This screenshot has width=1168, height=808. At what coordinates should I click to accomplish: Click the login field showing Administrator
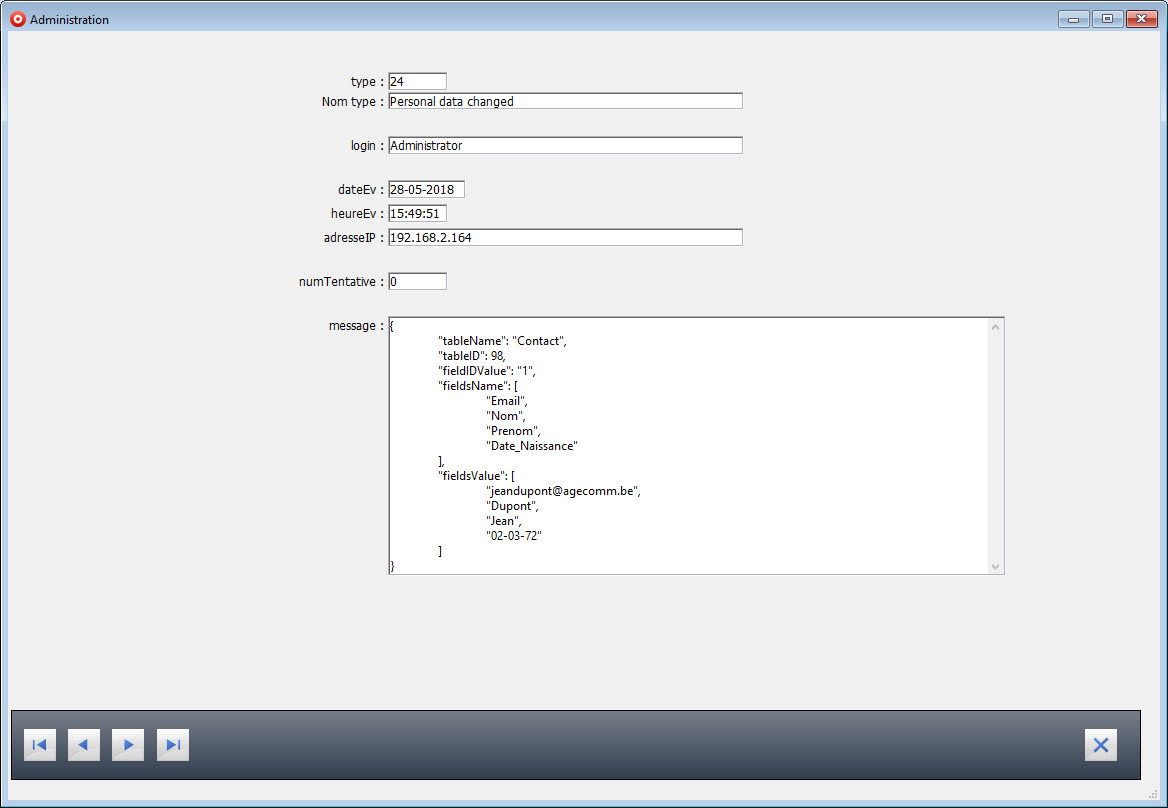(x=565, y=146)
